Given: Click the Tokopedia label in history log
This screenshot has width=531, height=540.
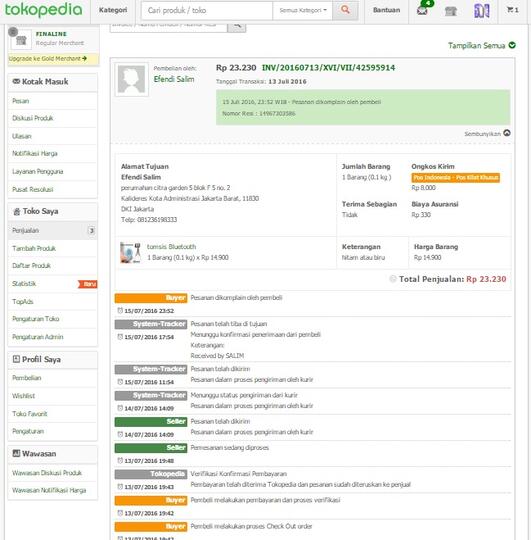Looking at the screenshot, I should pos(151,474).
